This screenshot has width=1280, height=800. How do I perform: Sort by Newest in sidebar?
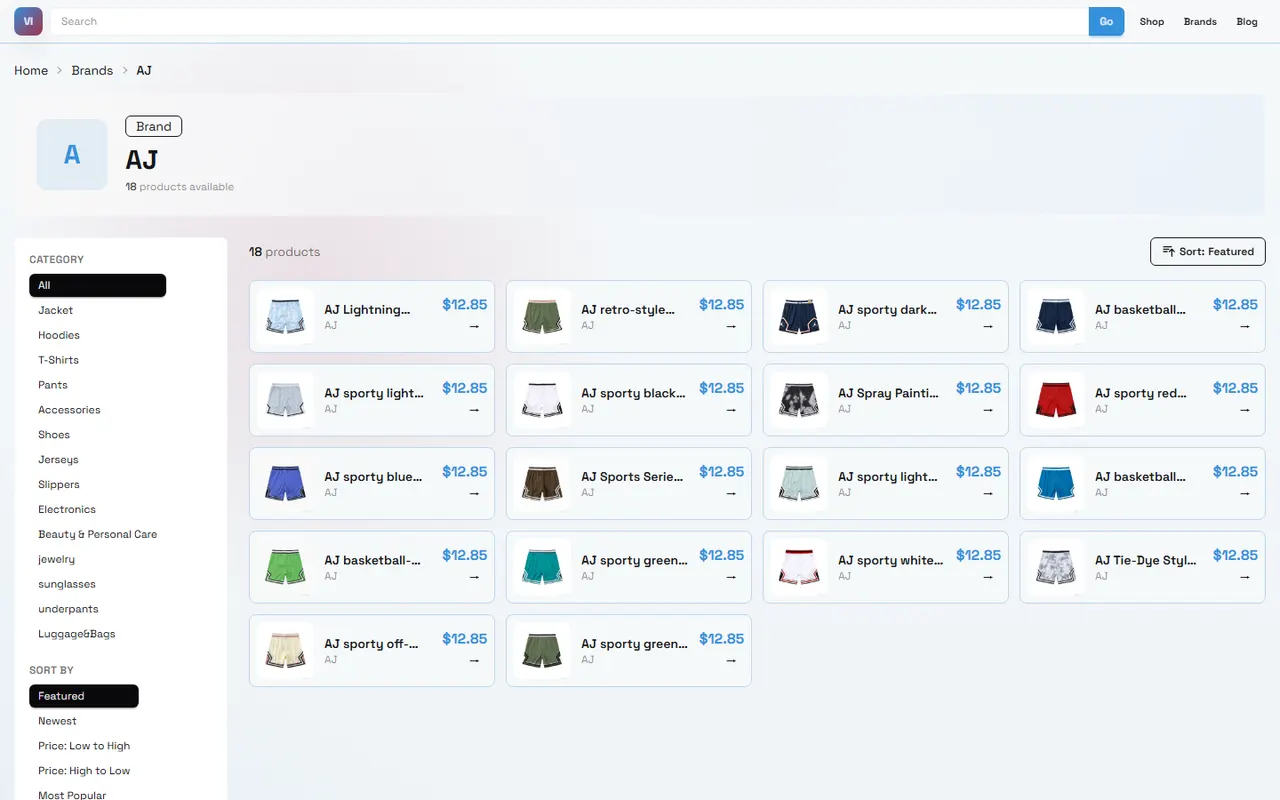[84, 721]
